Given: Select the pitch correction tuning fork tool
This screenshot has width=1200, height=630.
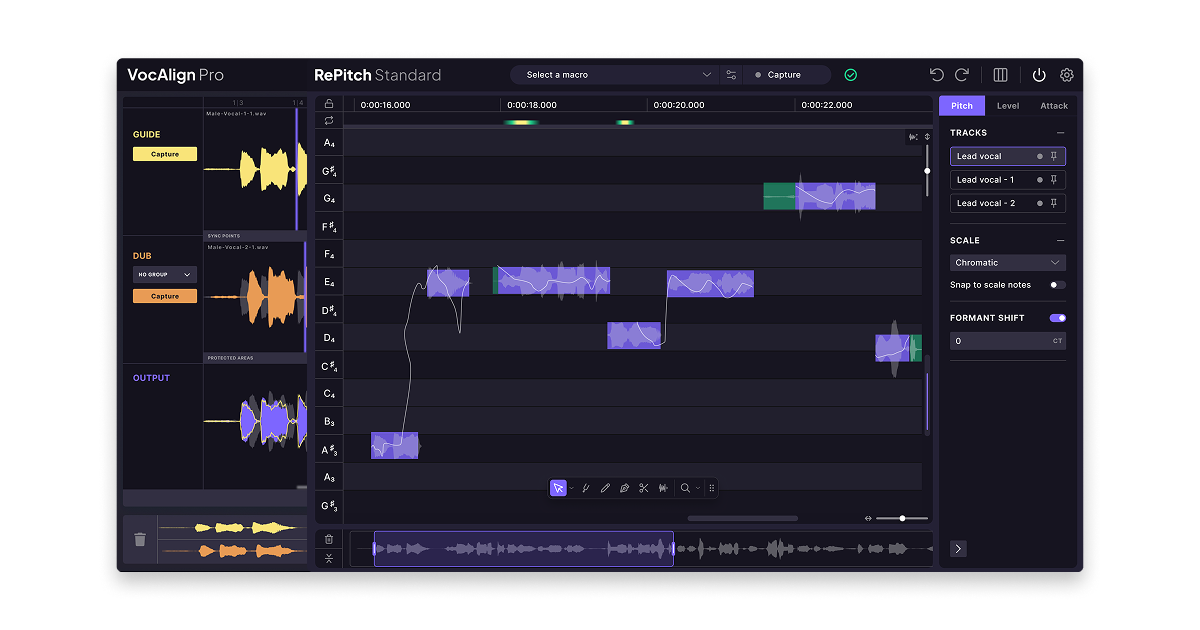Looking at the screenshot, I should coord(586,488).
